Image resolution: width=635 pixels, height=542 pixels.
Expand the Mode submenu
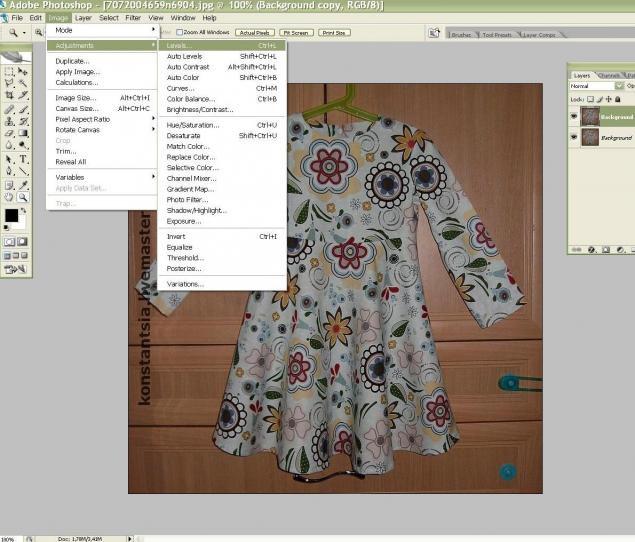point(102,30)
